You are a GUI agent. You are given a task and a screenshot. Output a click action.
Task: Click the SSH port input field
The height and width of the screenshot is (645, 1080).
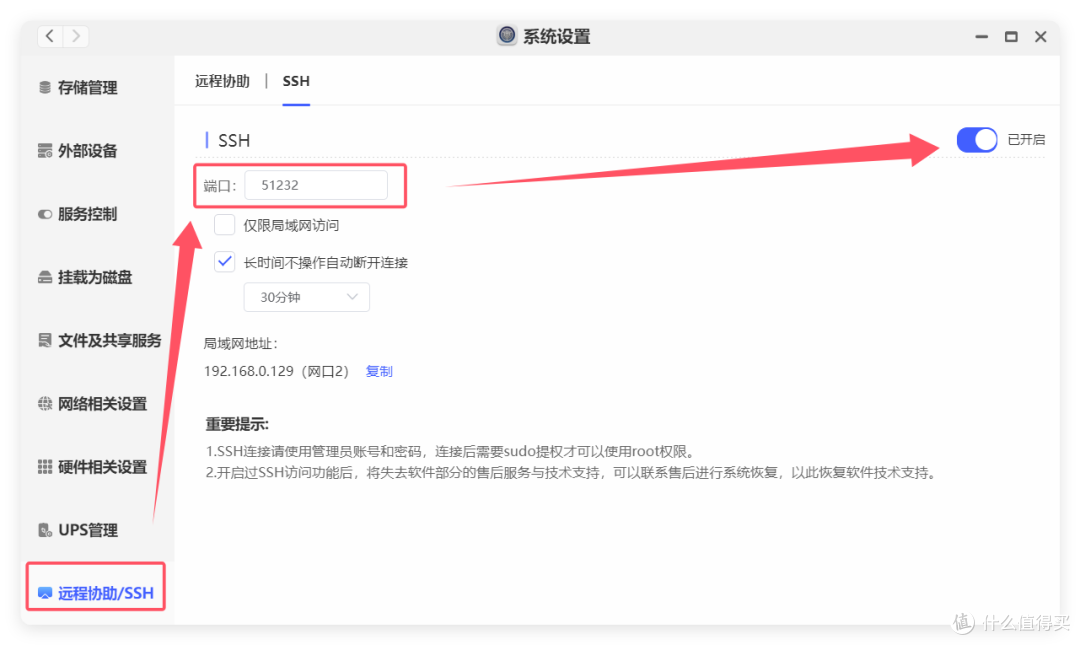pyautogui.click(x=318, y=185)
